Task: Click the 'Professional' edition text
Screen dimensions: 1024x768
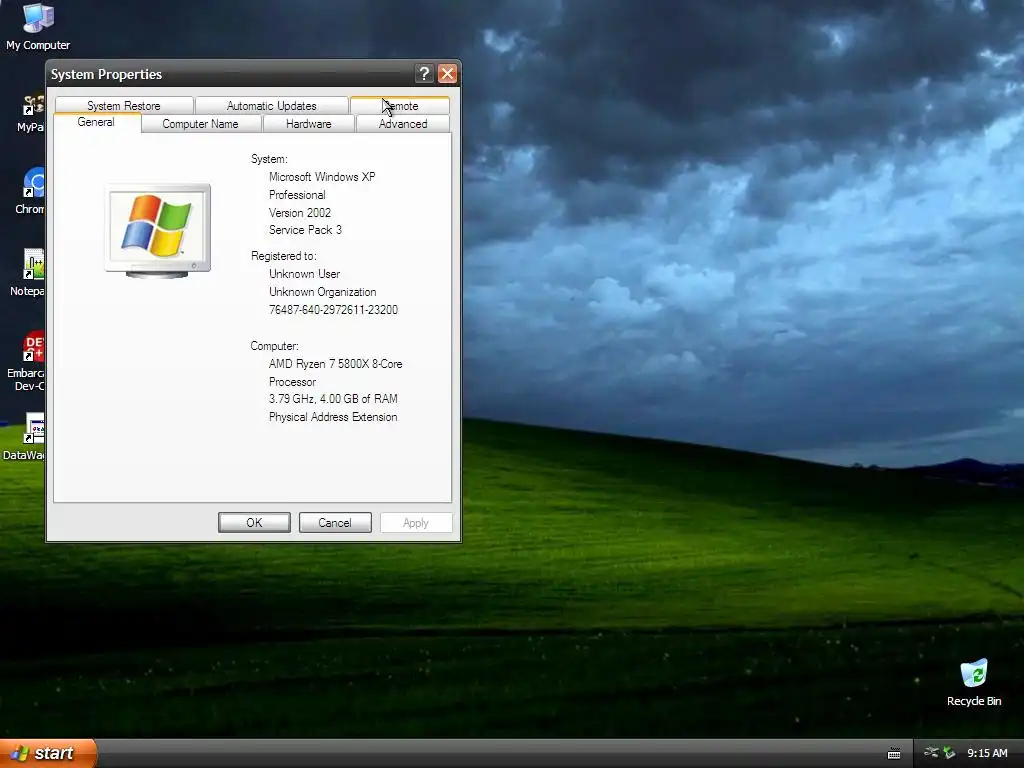Action: coord(297,195)
